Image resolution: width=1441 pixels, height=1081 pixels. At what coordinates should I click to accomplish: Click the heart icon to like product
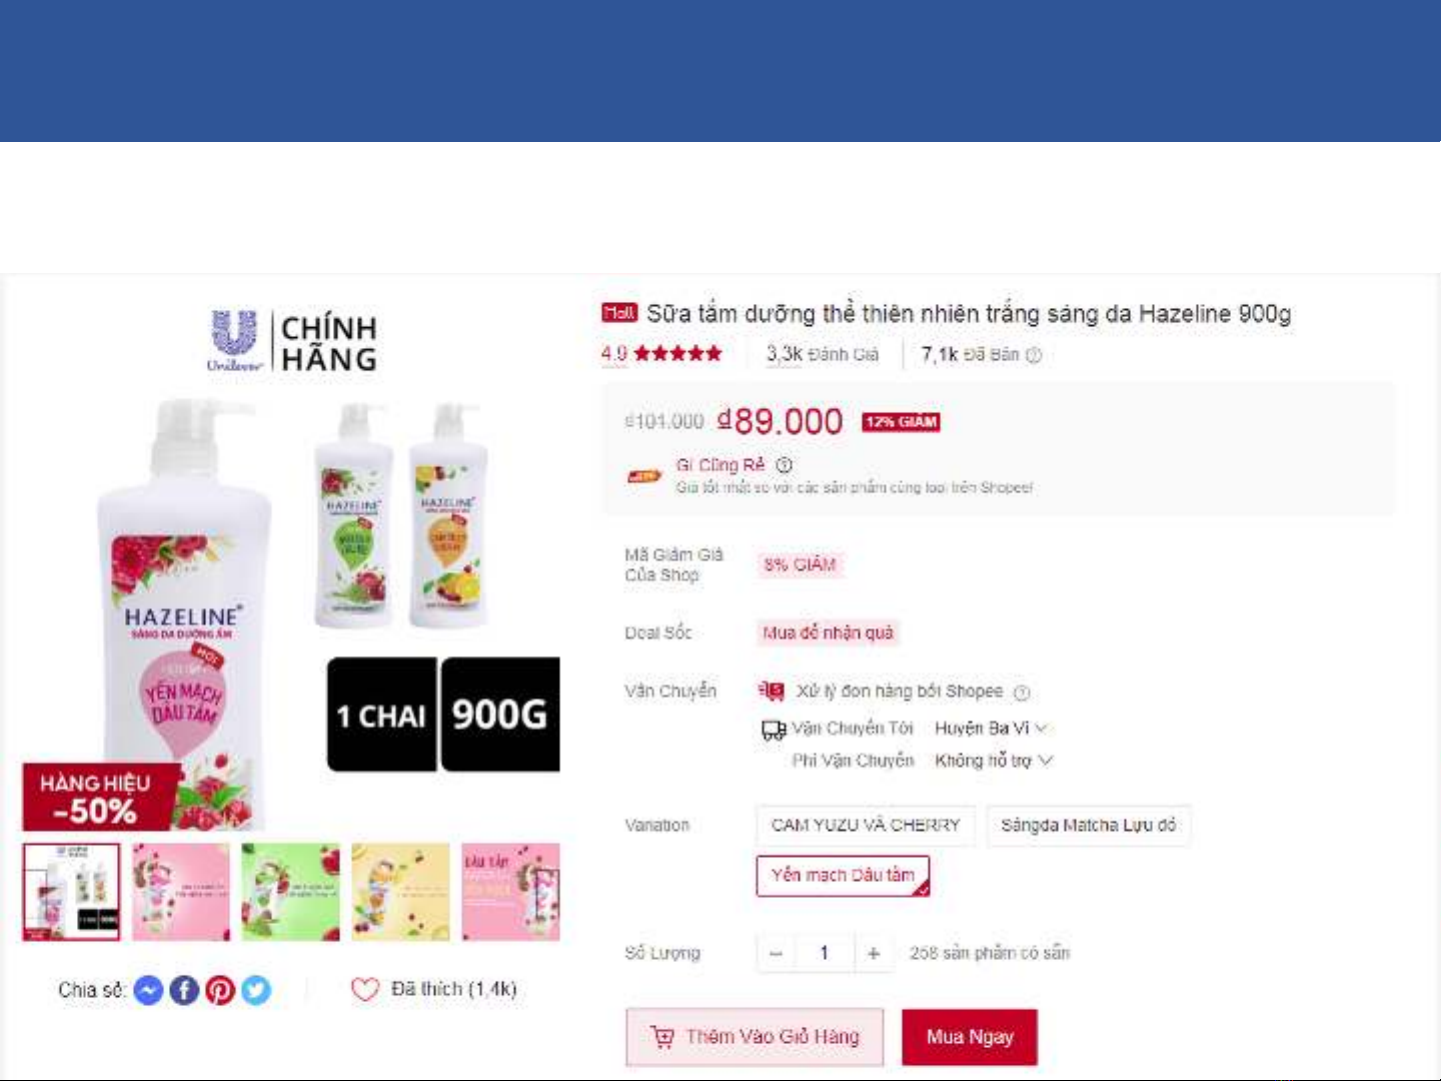click(x=365, y=989)
